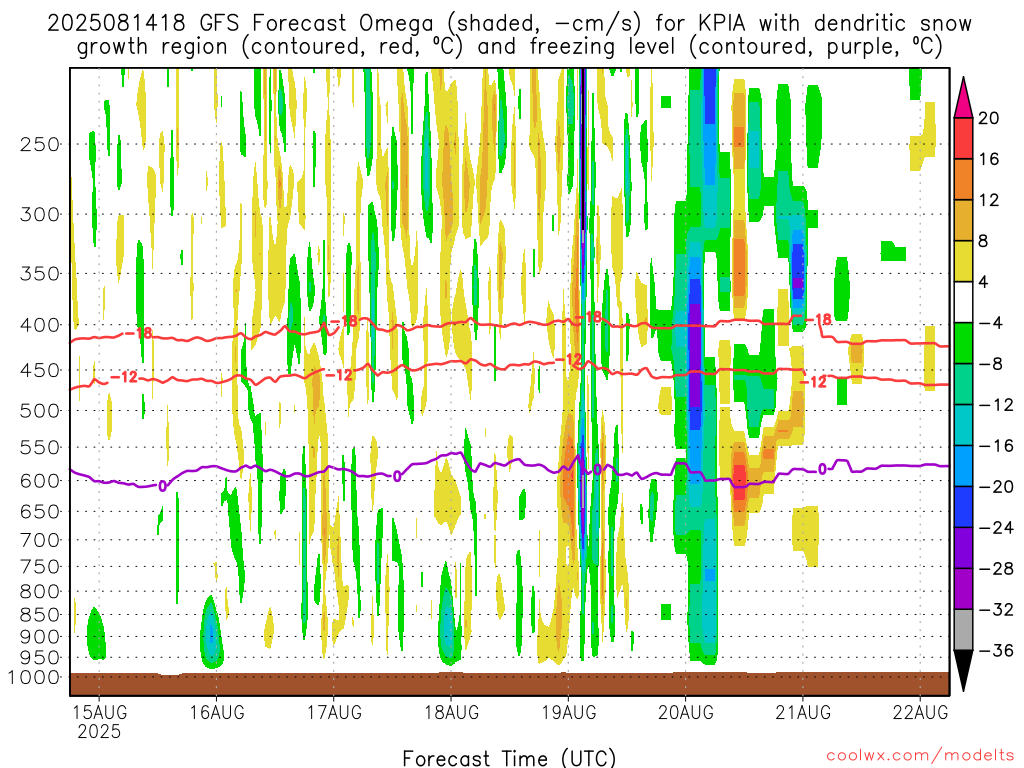Click the coolwx.com/modelts link
Screen dimensions: 1024x768
pos(920,756)
